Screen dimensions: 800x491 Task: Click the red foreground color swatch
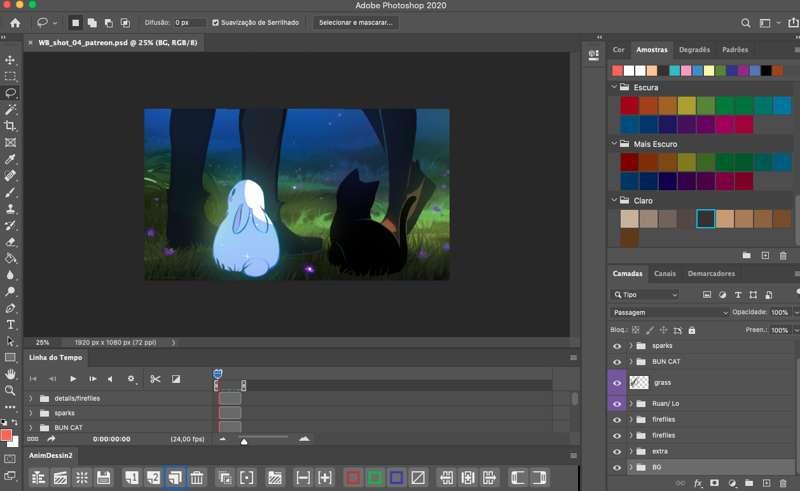(6, 435)
